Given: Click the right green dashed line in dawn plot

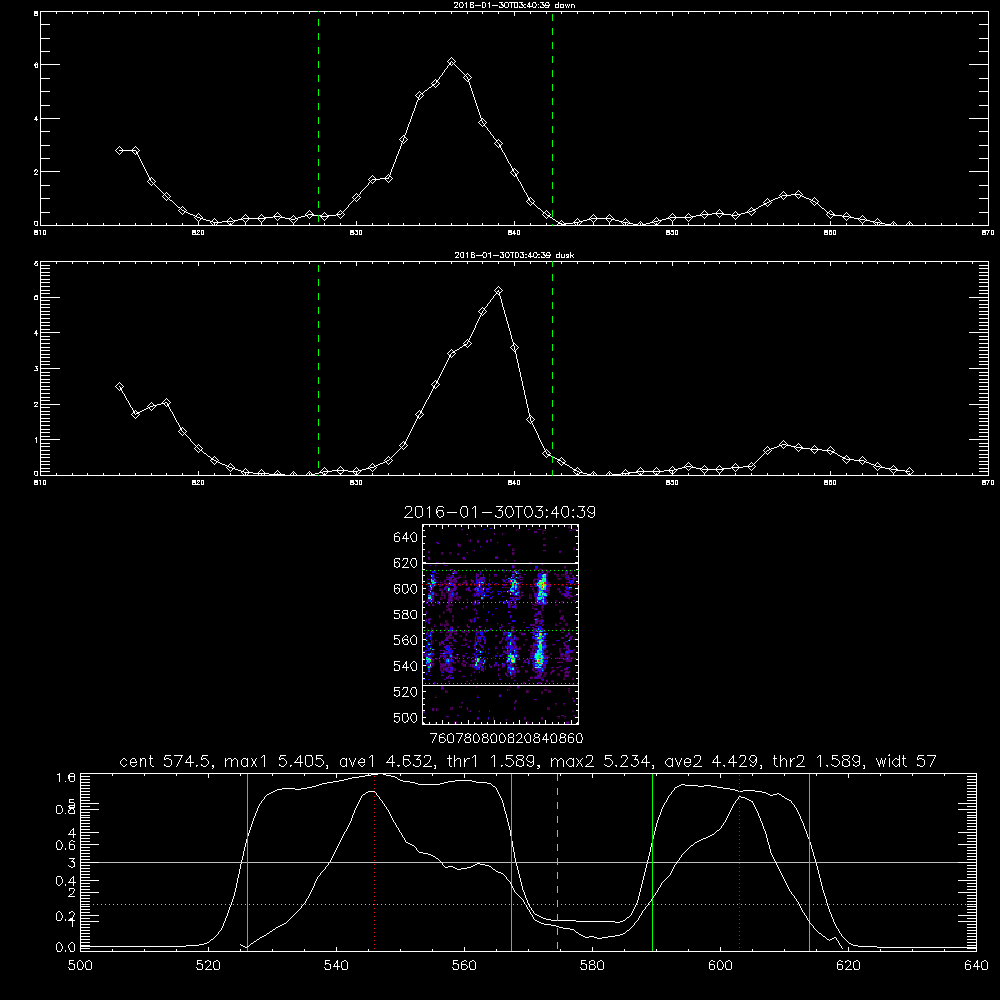Looking at the screenshot, I should 552,119.
